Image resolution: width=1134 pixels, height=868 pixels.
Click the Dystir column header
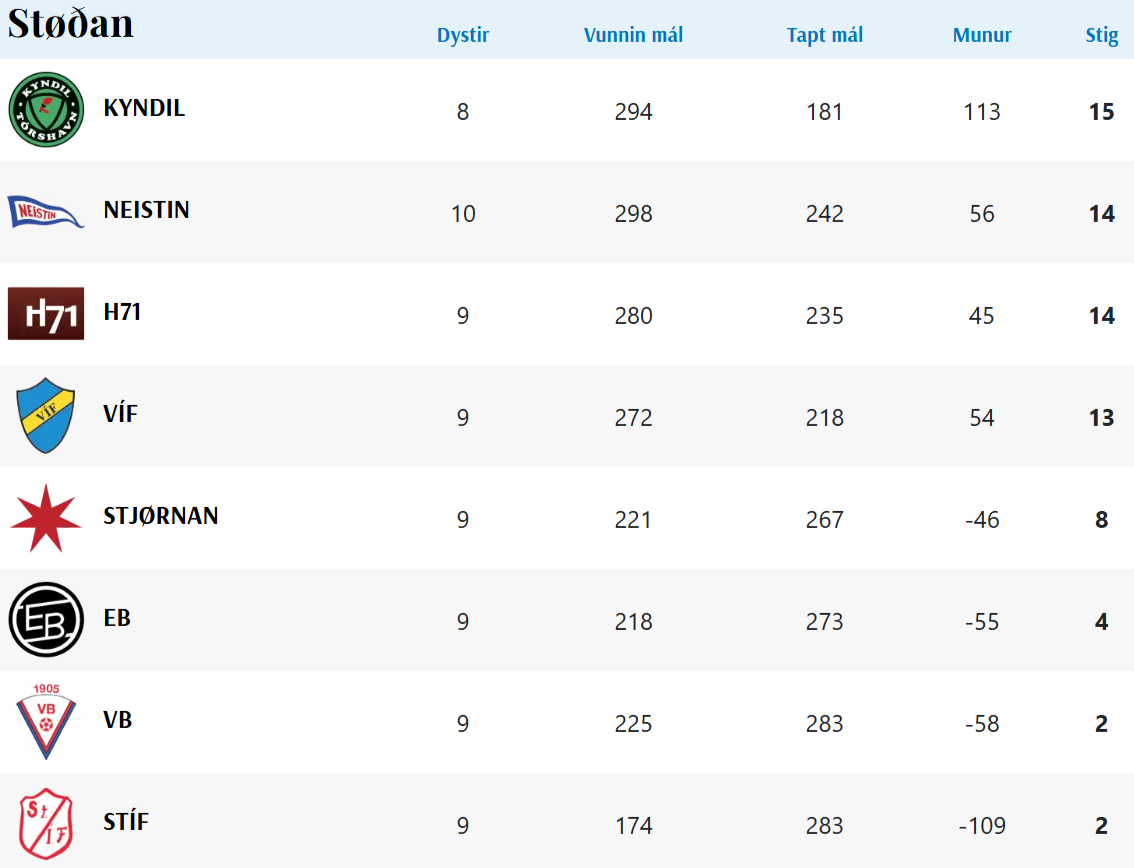[x=463, y=36]
